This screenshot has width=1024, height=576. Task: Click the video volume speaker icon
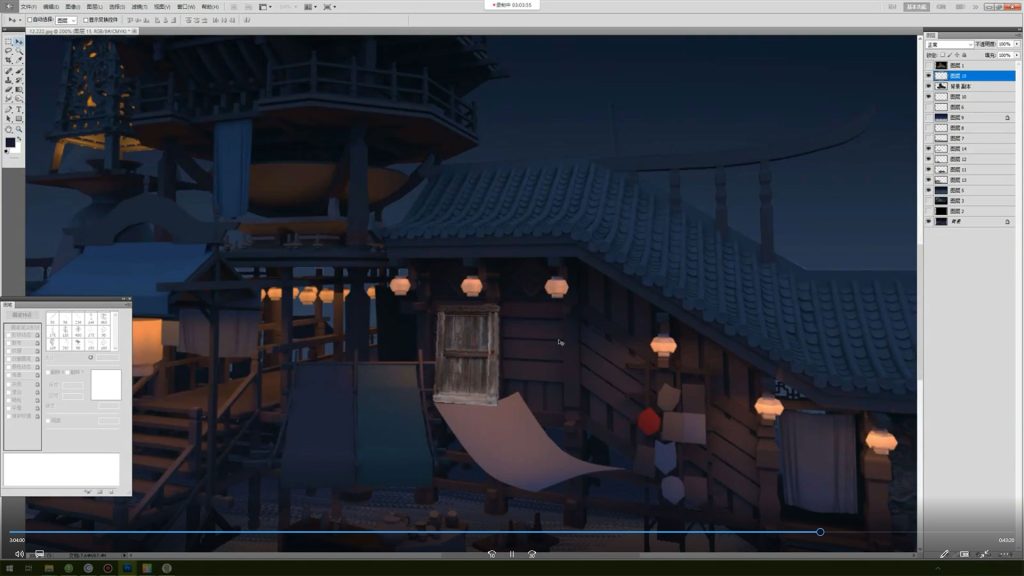19,554
